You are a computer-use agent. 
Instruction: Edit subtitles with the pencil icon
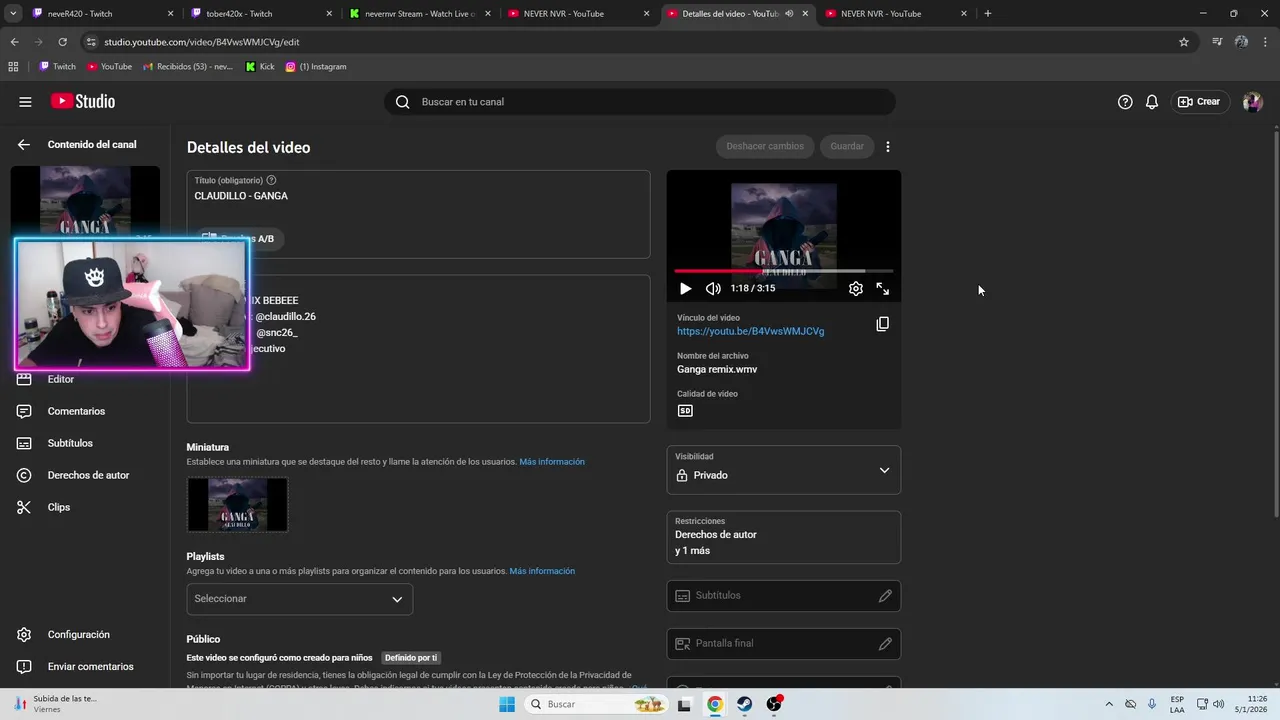[x=885, y=596]
